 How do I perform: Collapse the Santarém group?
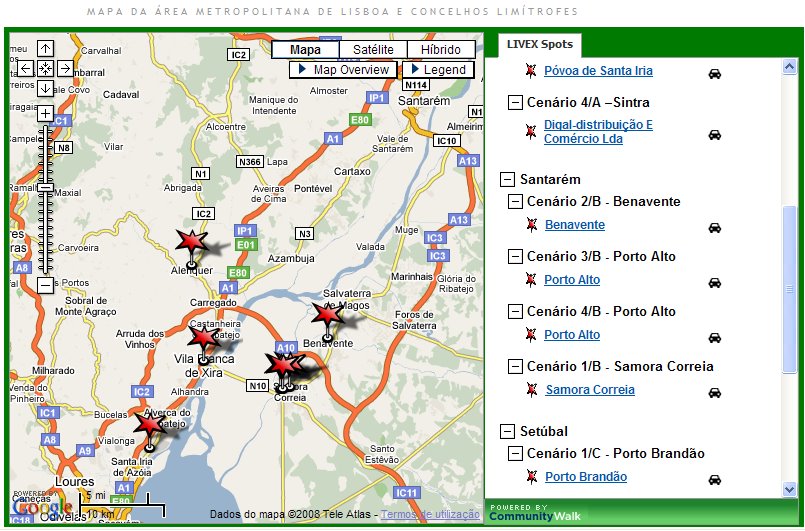(507, 180)
